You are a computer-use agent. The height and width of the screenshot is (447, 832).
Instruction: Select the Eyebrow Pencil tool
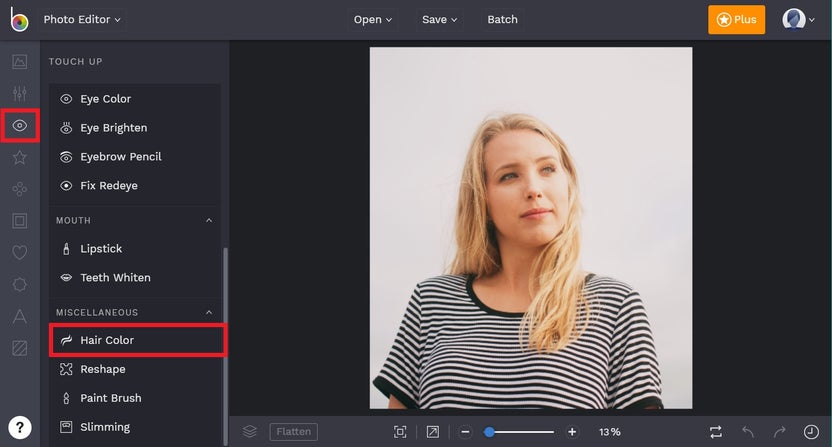(135, 157)
